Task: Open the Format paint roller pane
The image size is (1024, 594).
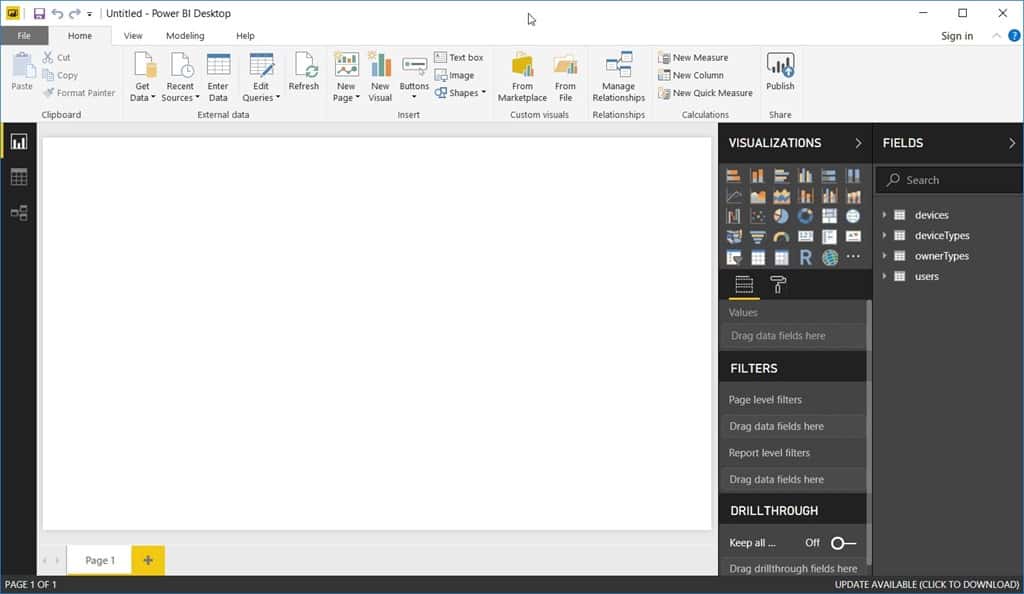Action: (x=778, y=285)
